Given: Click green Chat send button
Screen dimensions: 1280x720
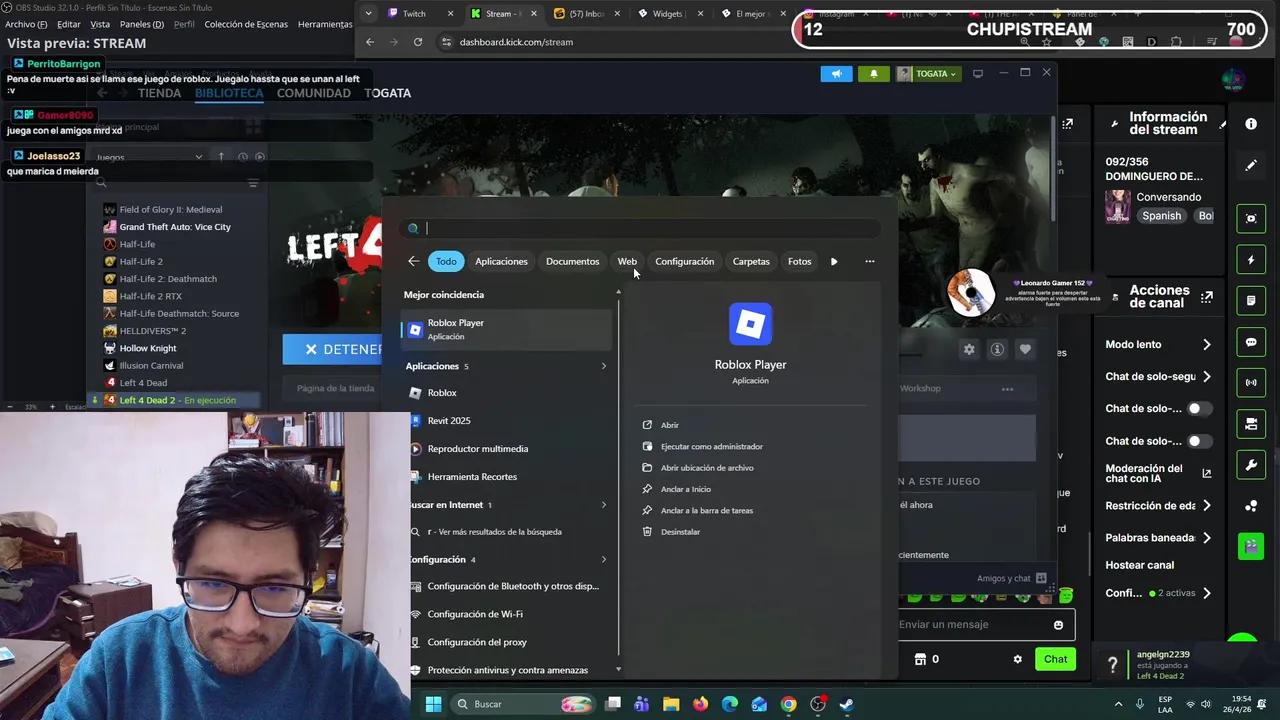Looking at the screenshot, I should tap(1055, 659).
